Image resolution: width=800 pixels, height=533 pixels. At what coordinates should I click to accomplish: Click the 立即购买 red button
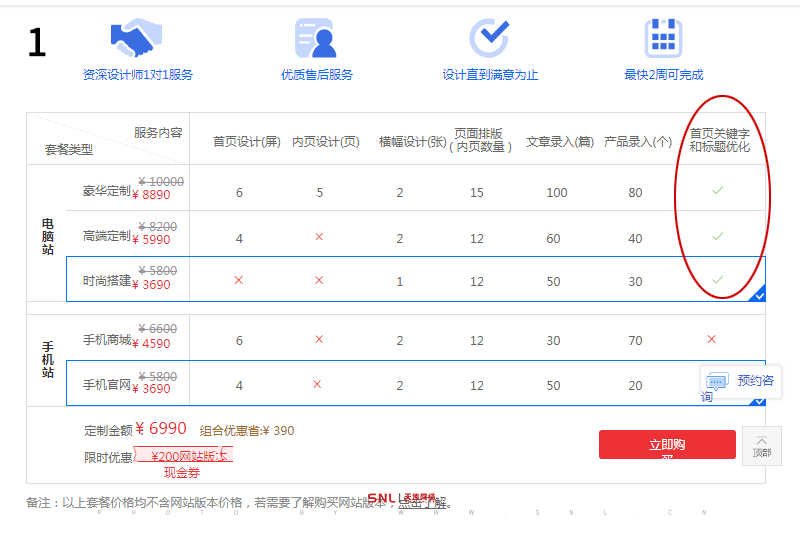tap(667, 445)
